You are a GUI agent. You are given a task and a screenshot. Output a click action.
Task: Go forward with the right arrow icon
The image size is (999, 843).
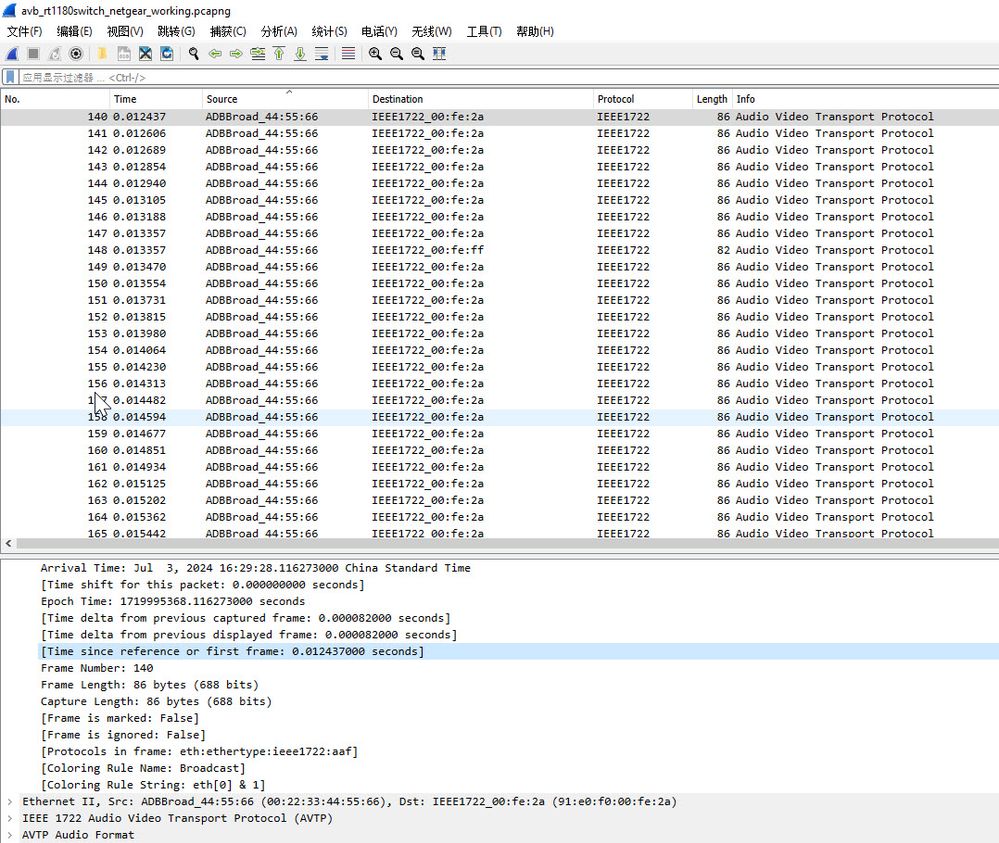coord(236,54)
